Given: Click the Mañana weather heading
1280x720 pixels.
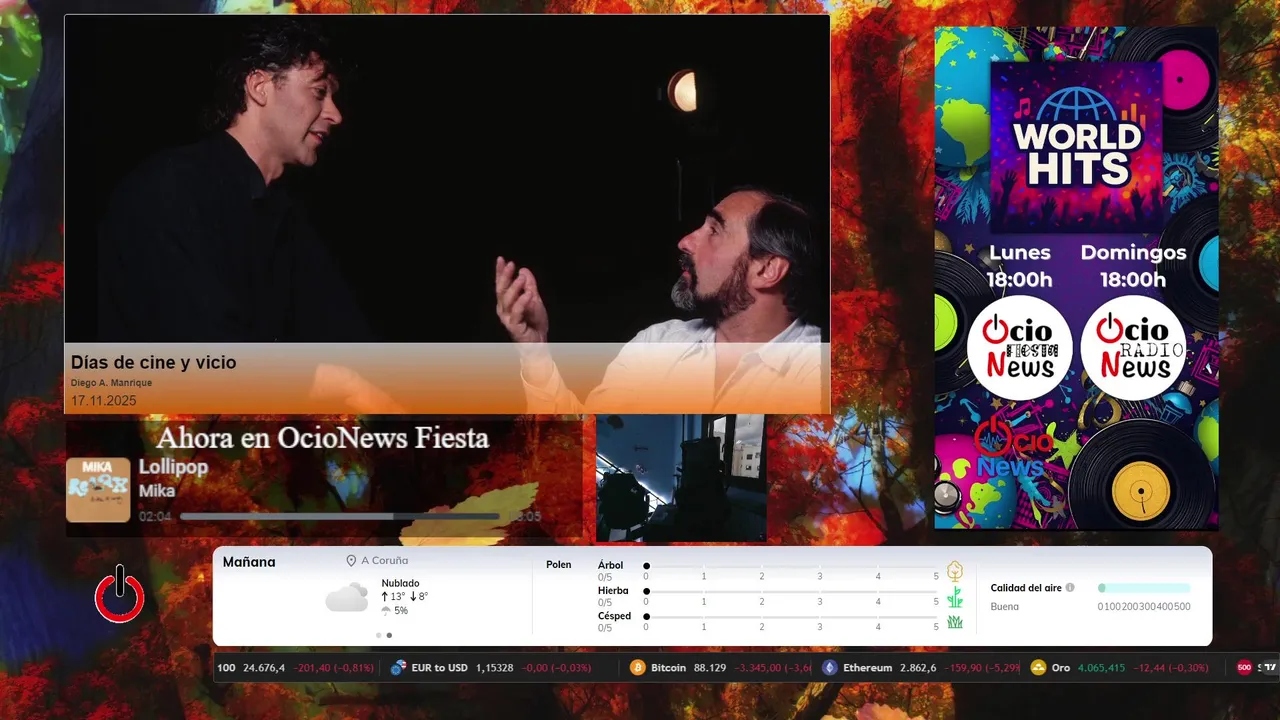Looking at the screenshot, I should pos(249,562).
